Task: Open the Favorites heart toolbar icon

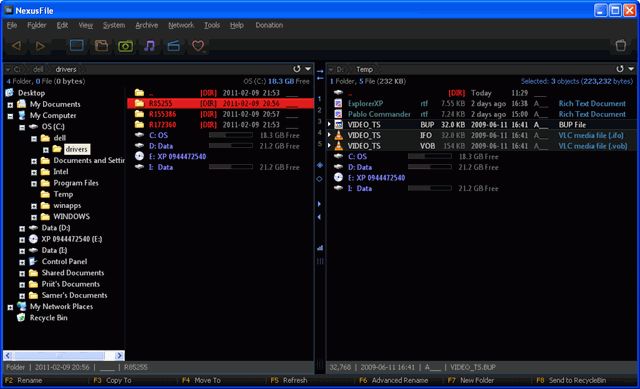Action: click(x=198, y=45)
